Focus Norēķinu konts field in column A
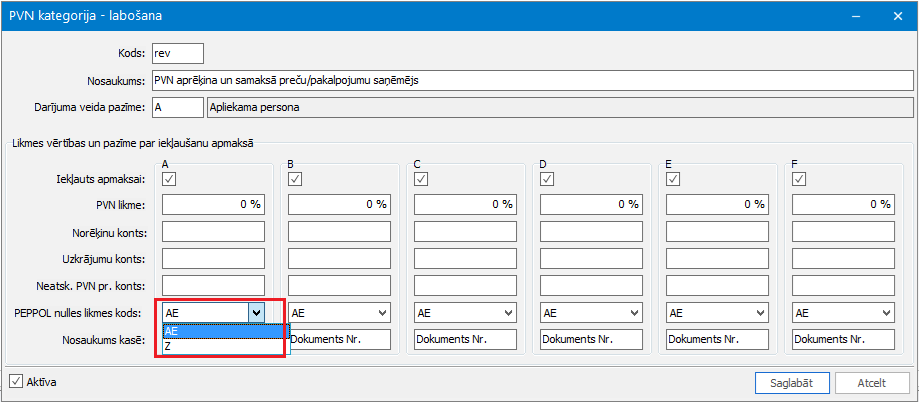919x402 pixels. click(213, 231)
